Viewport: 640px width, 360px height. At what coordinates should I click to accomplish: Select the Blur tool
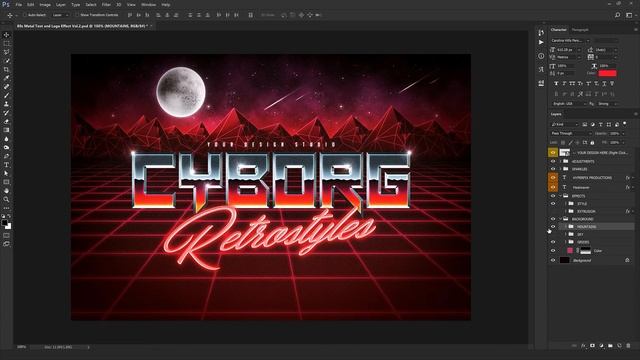(x=6, y=139)
